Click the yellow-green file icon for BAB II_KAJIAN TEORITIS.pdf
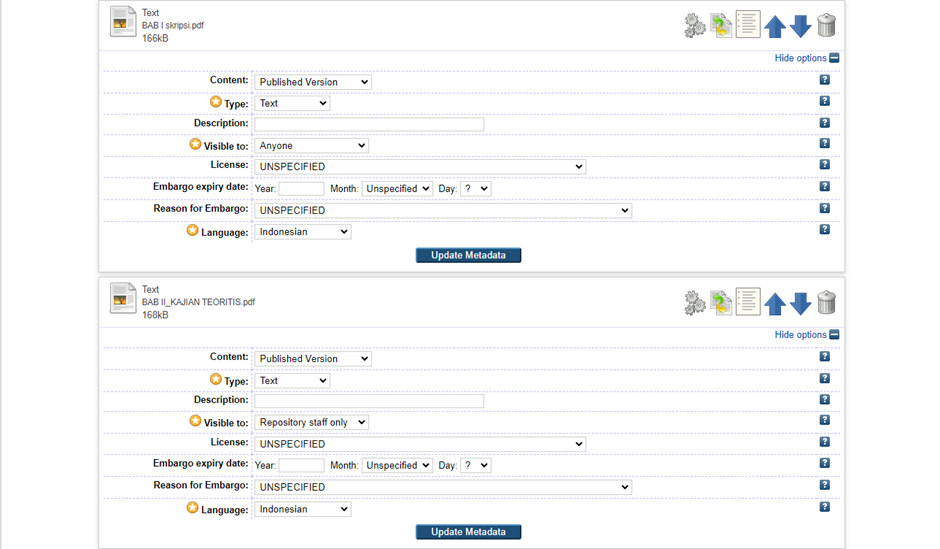The height and width of the screenshot is (549, 940). click(721, 303)
